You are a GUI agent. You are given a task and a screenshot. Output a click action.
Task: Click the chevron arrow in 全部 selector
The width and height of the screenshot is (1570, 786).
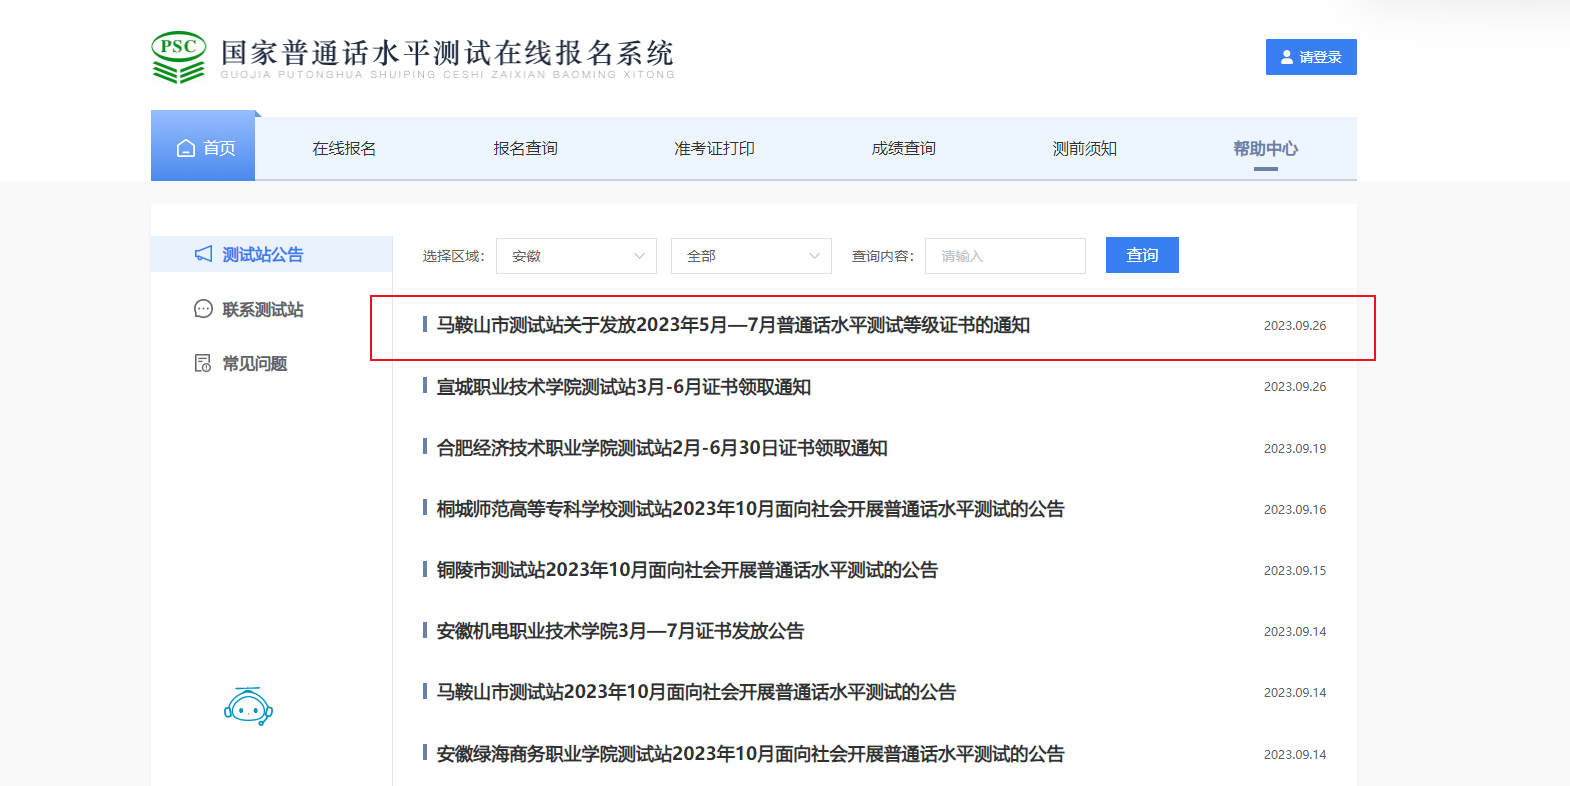[814, 256]
